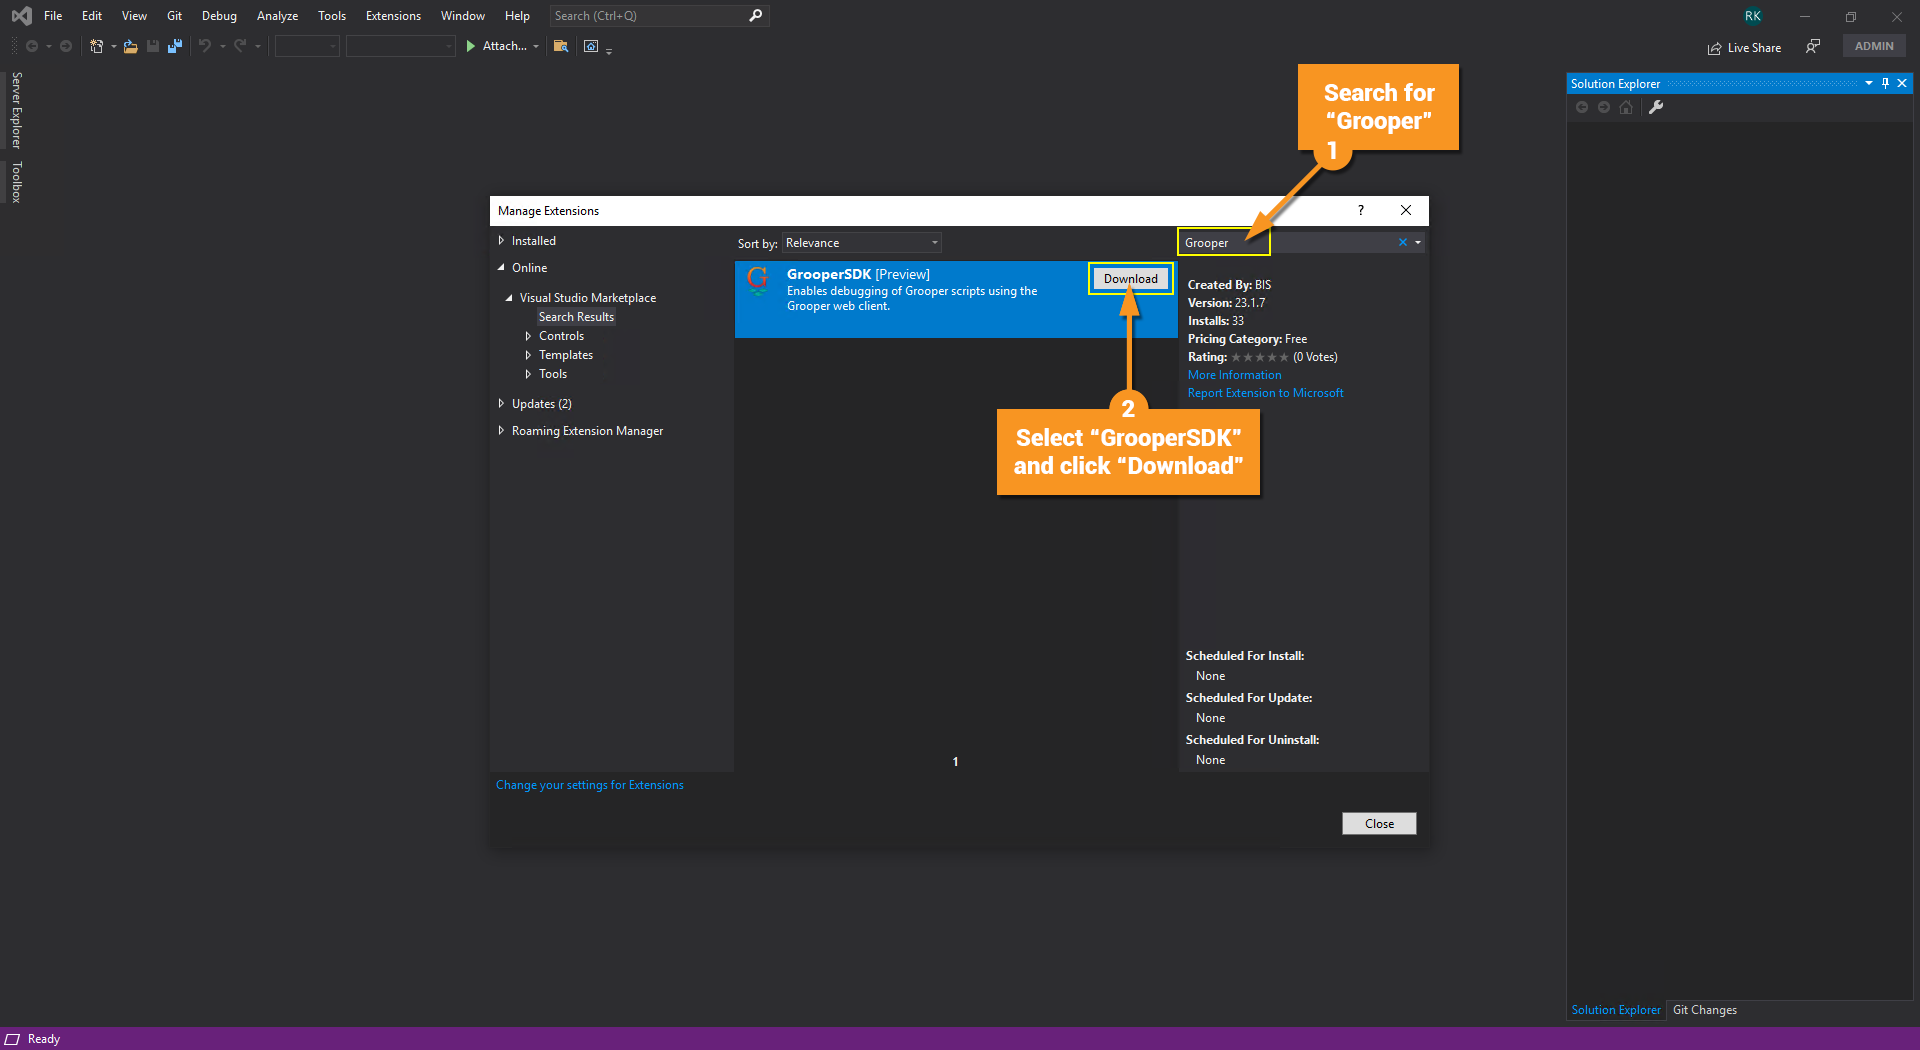Click the Save All toolbar icon

[x=175, y=46]
